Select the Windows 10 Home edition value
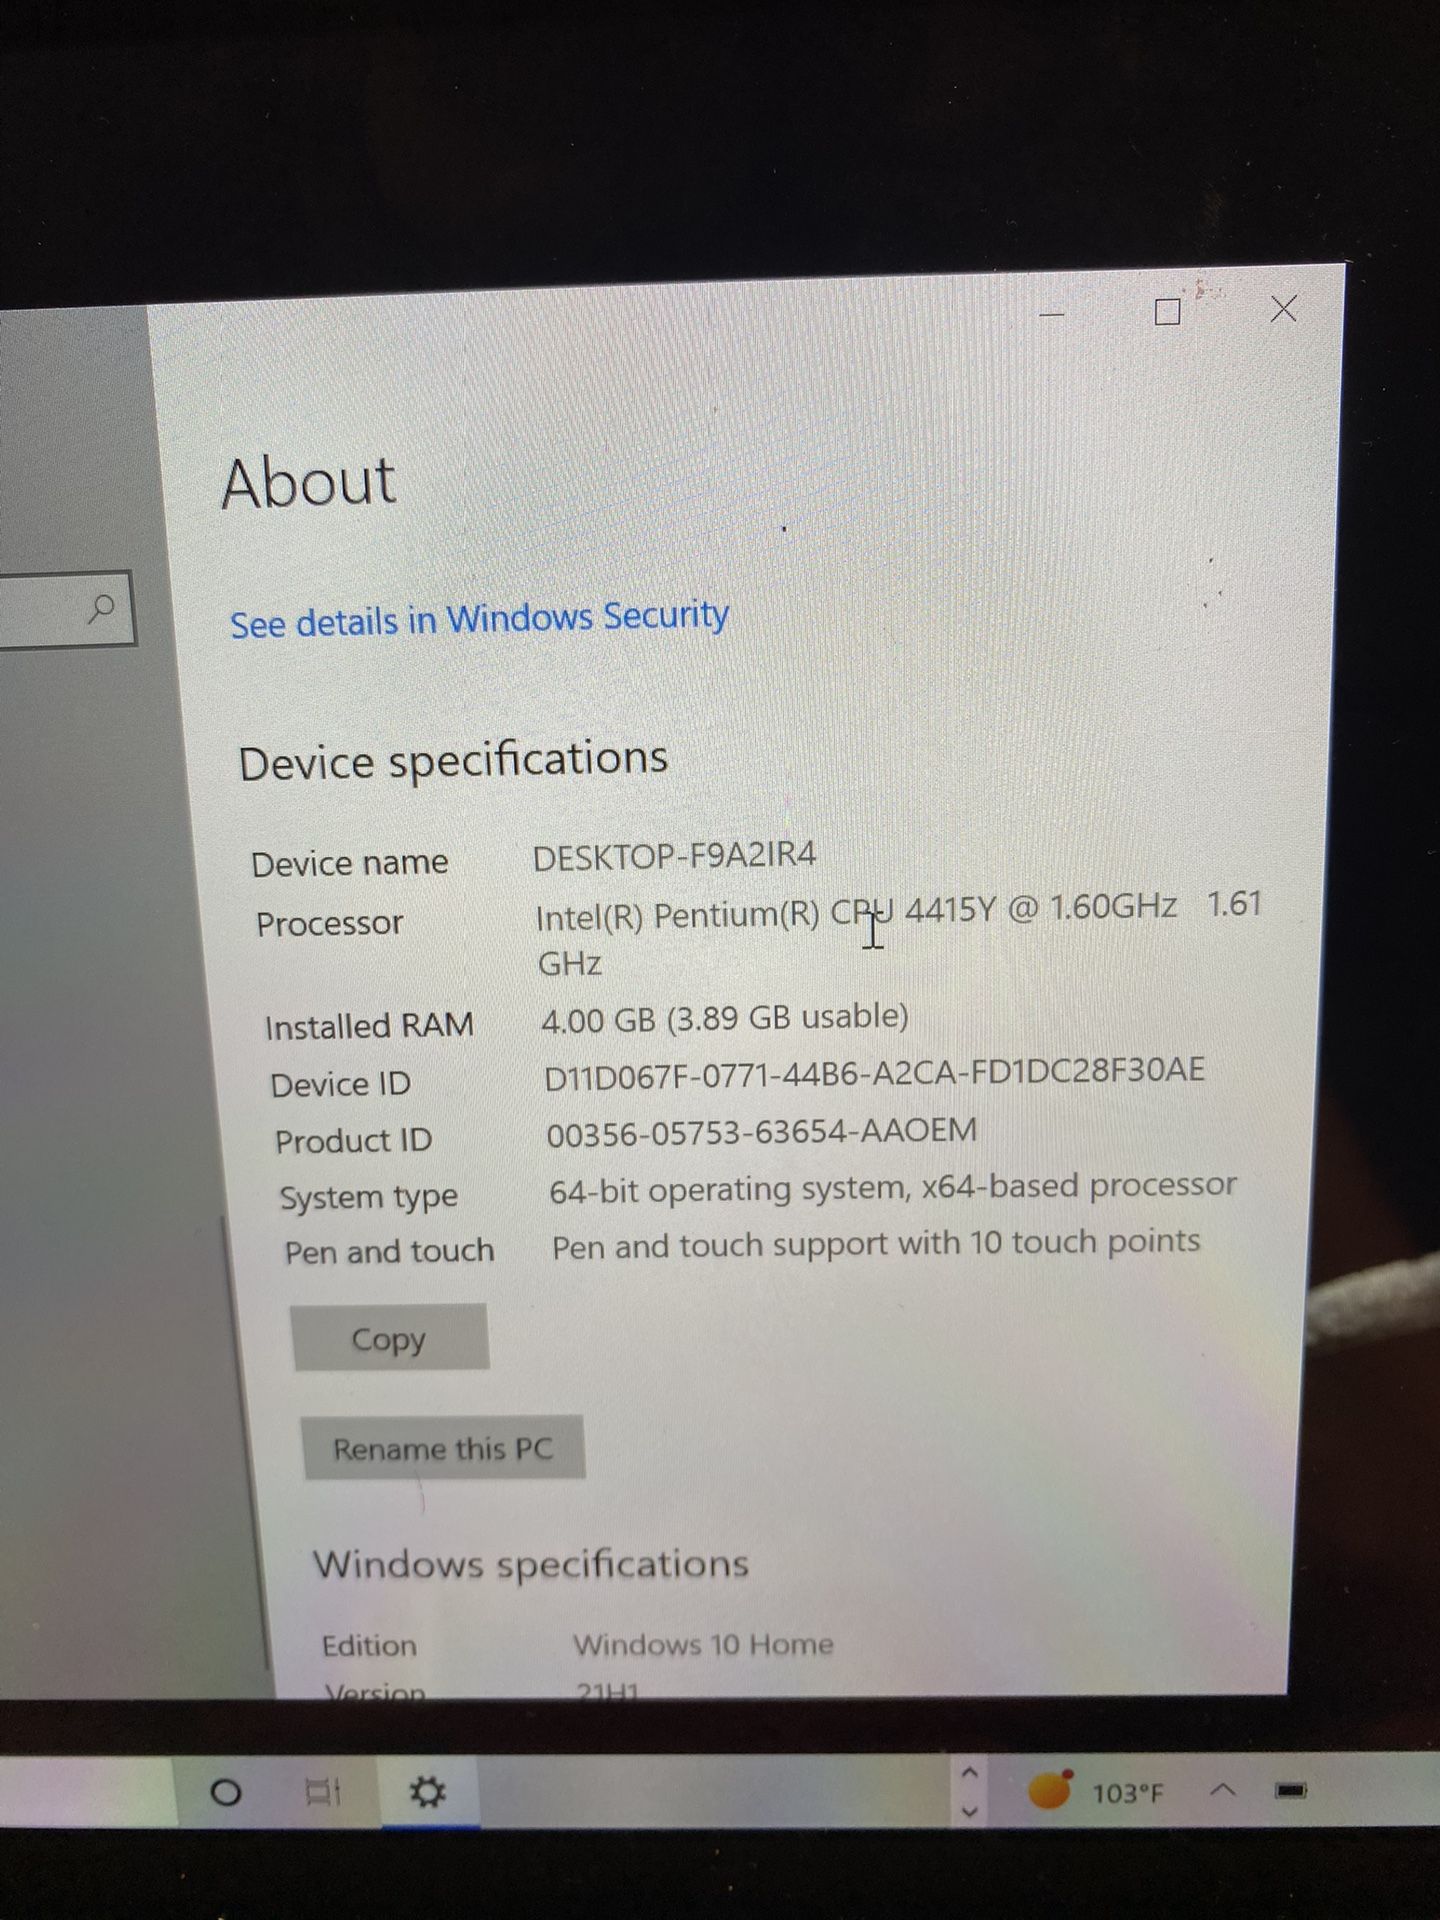Screen dimensions: 1440x1920 click(x=703, y=1645)
